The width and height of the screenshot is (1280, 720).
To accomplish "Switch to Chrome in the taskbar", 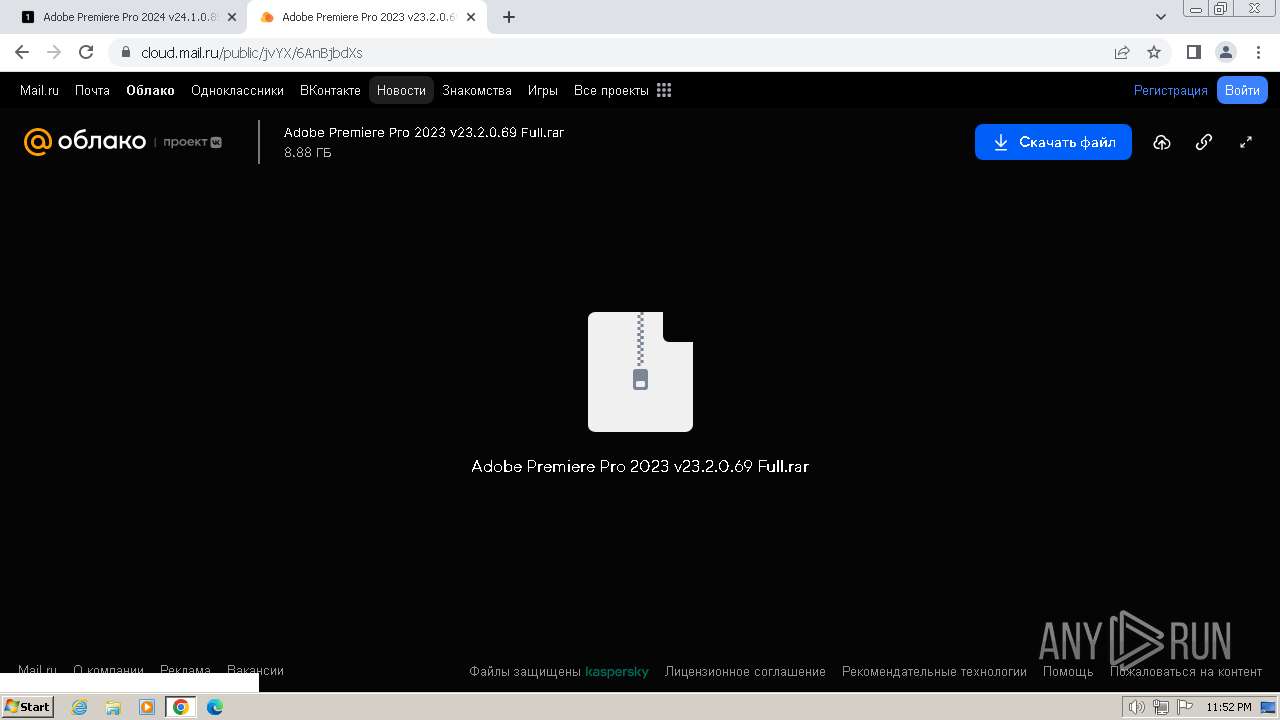I will coord(181,707).
